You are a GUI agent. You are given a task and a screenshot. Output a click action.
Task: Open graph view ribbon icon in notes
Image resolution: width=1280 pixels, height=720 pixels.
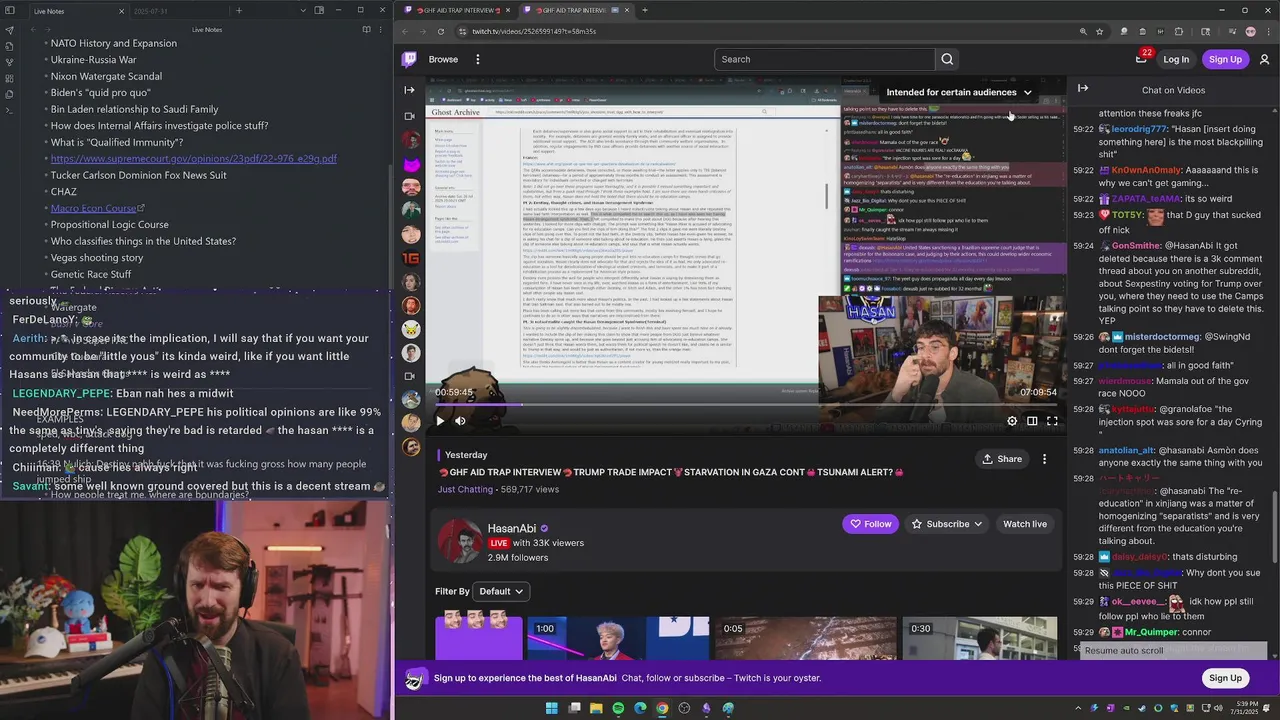[x=10, y=62]
